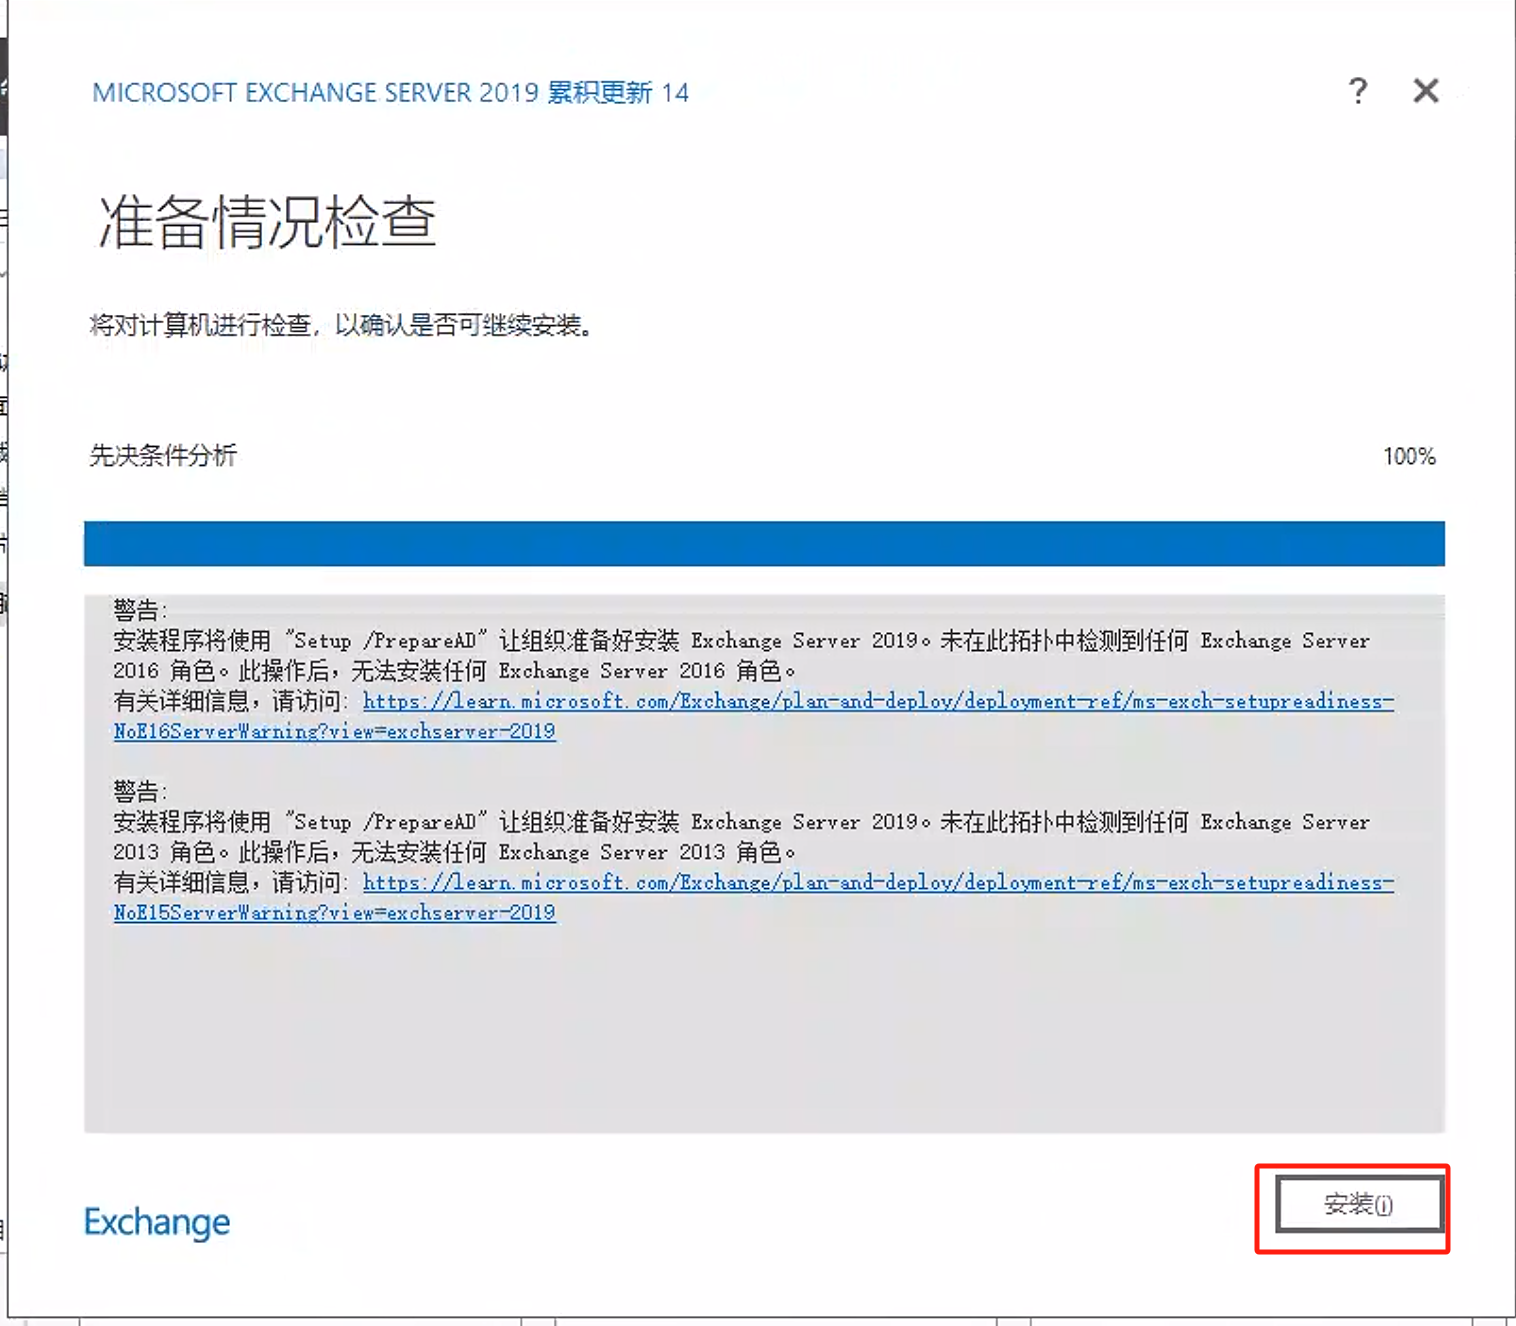Screen dimensions: 1516x1326
Task: Click the Exchange Server 2016 角色 warning text
Action: pos(741,655)
